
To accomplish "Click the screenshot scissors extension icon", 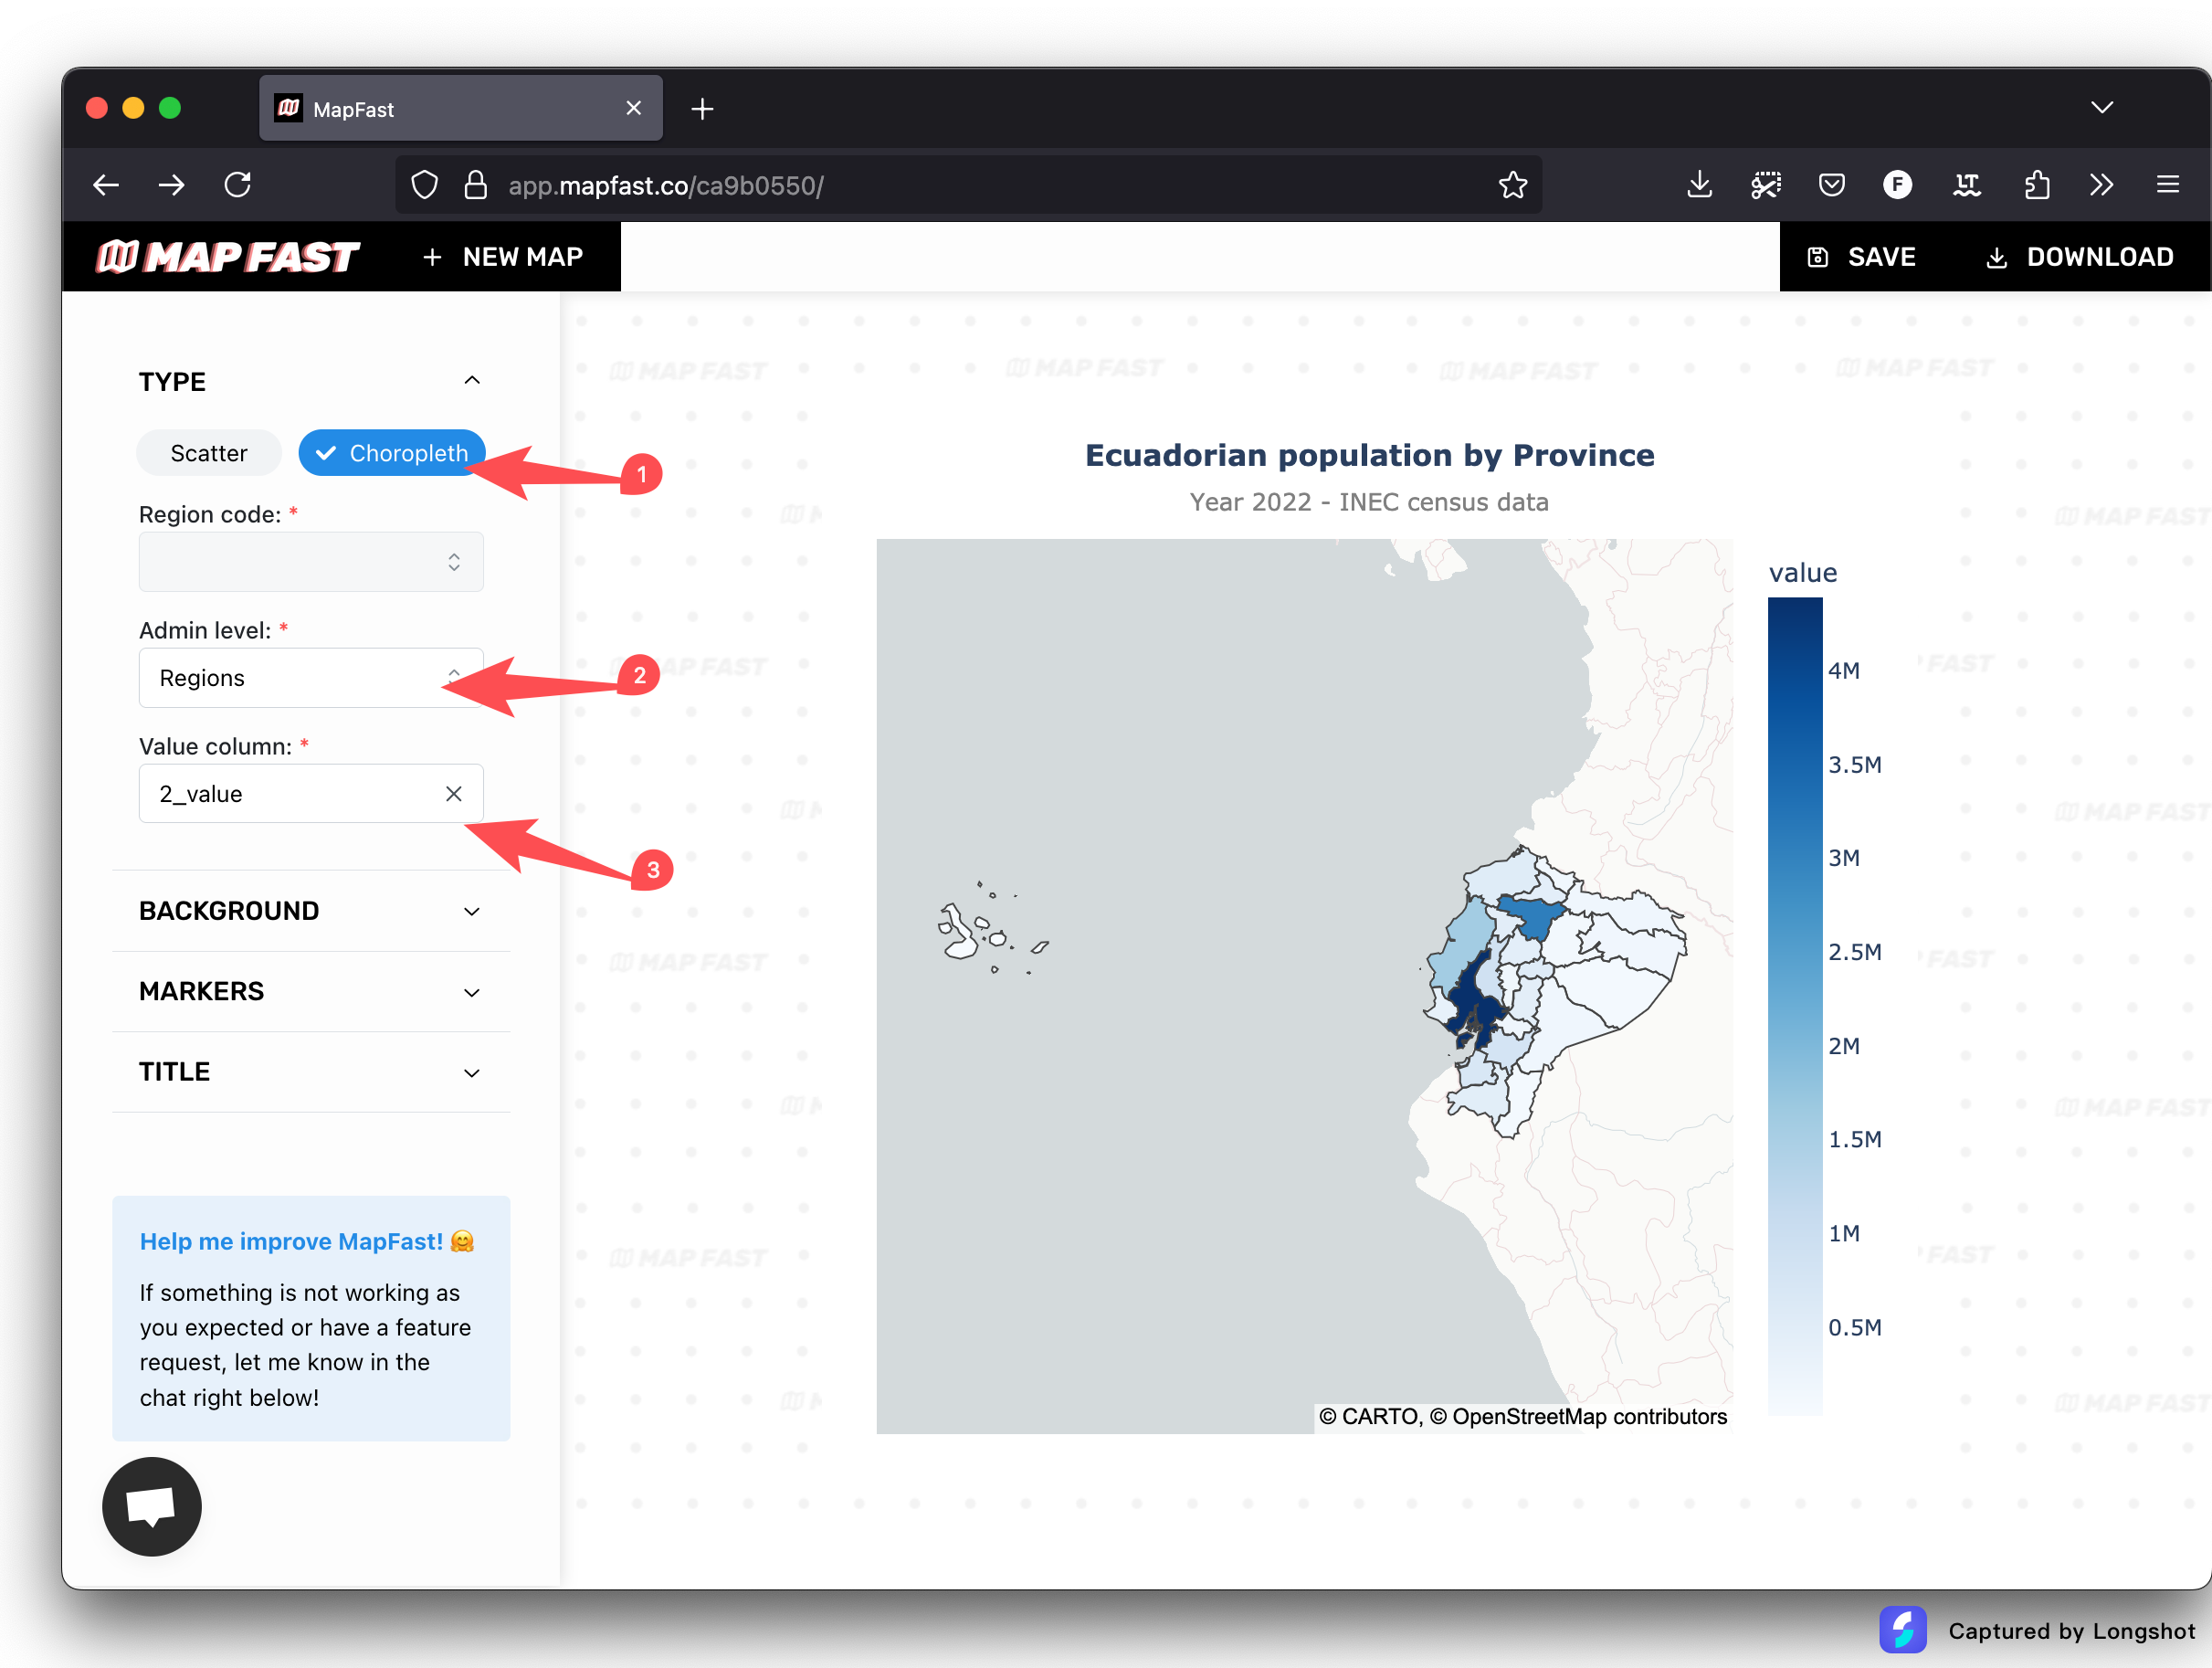I will point(1766,185).
